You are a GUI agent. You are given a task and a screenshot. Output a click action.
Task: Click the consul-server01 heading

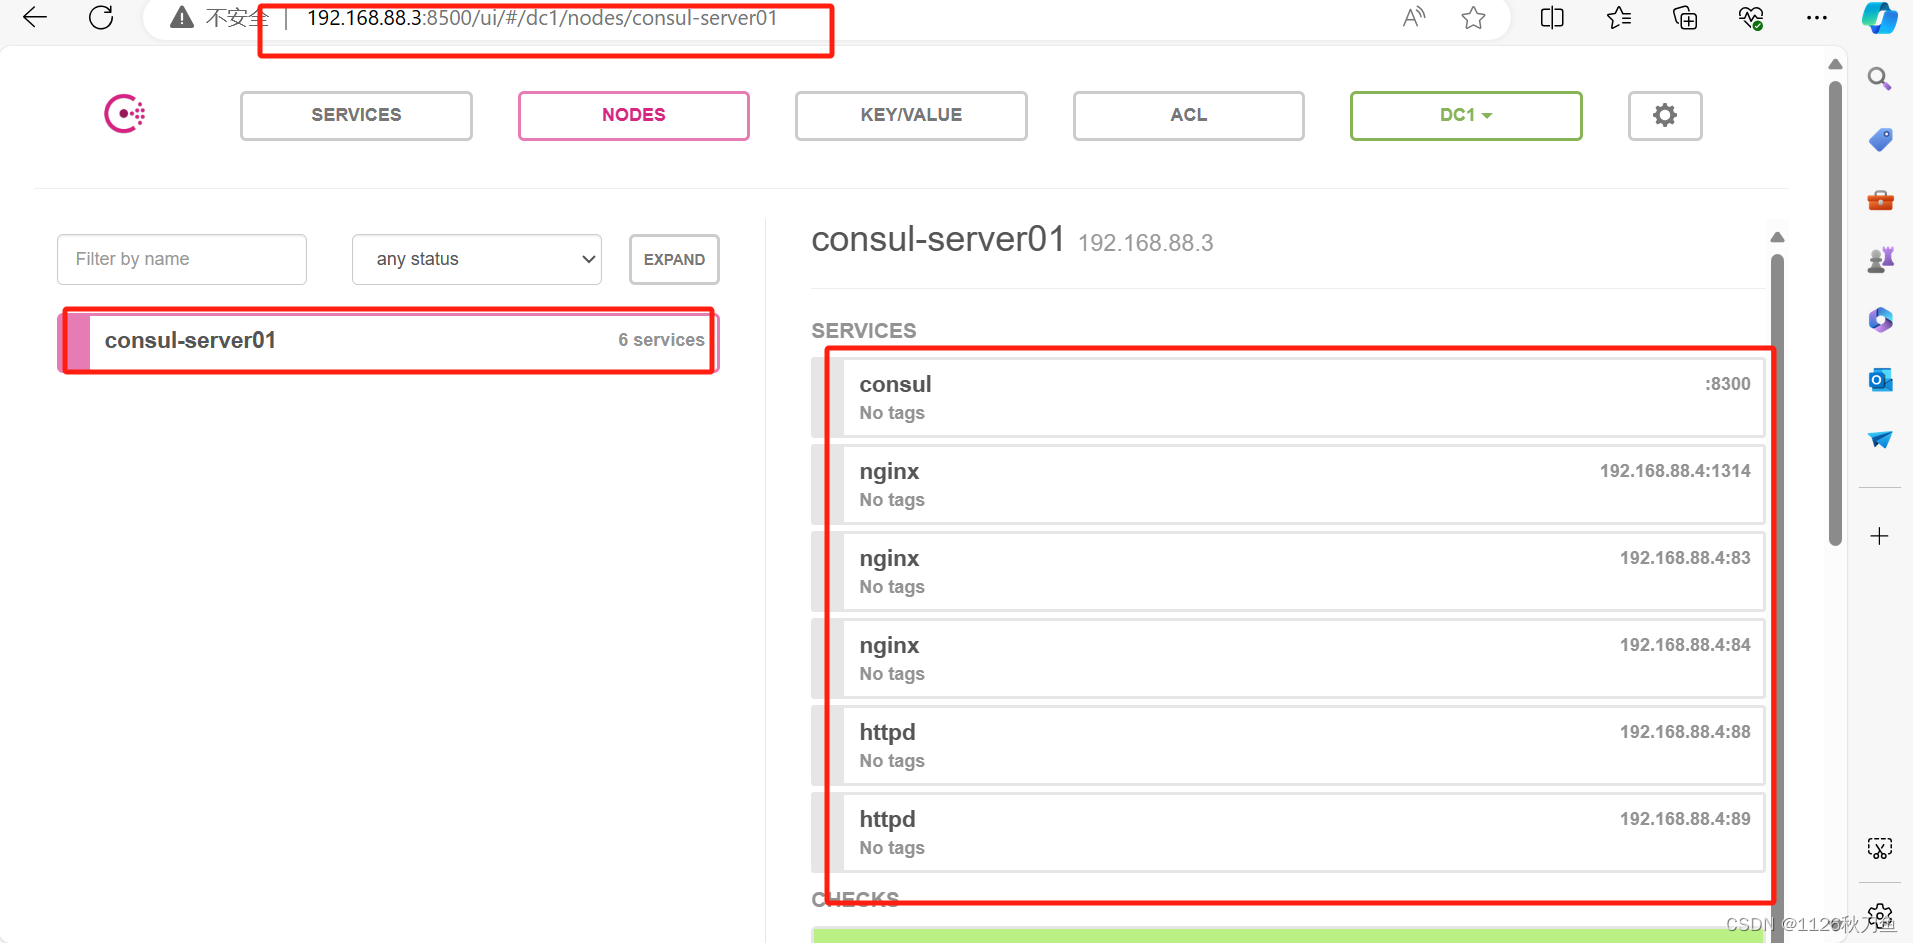938,239
